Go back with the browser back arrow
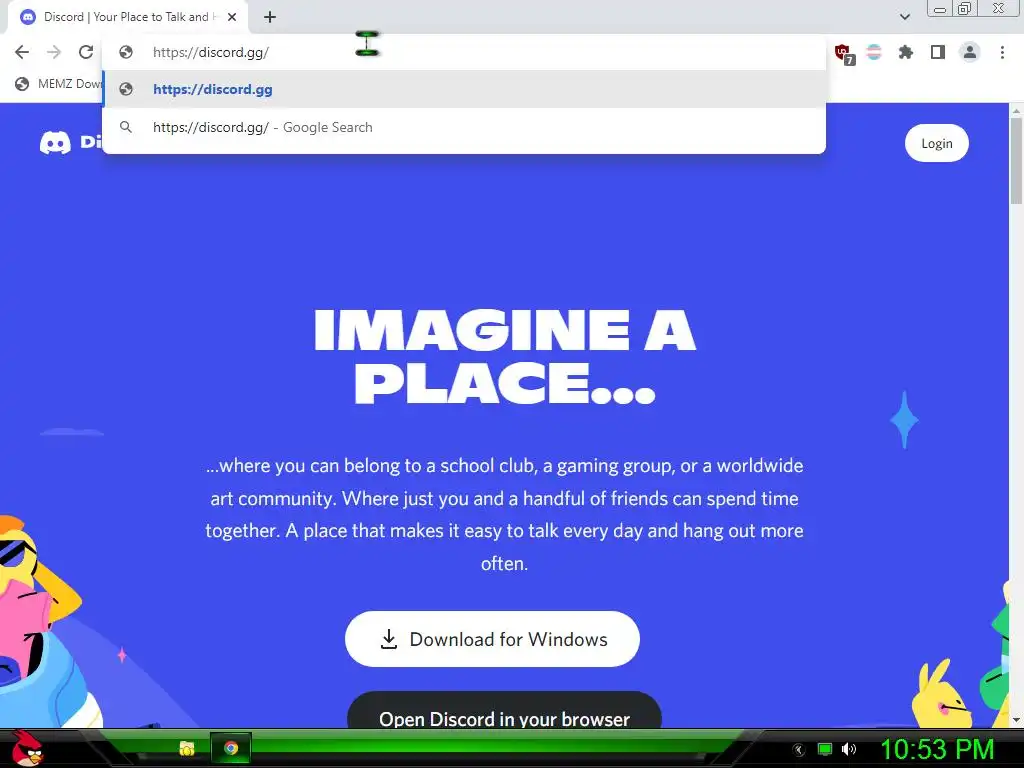1024x768 pixels. (22, 52)
